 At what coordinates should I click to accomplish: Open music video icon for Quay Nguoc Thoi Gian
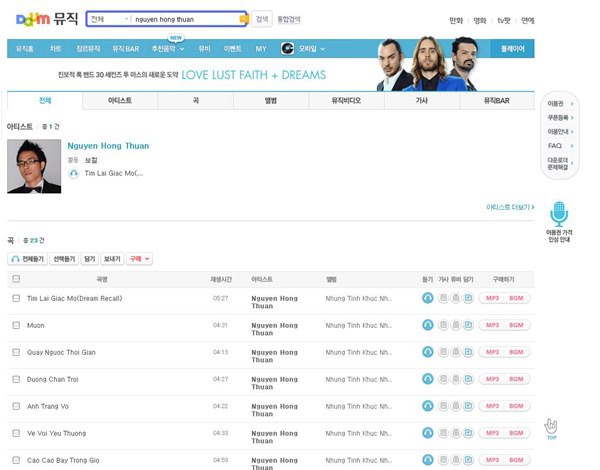coord(456,352)
